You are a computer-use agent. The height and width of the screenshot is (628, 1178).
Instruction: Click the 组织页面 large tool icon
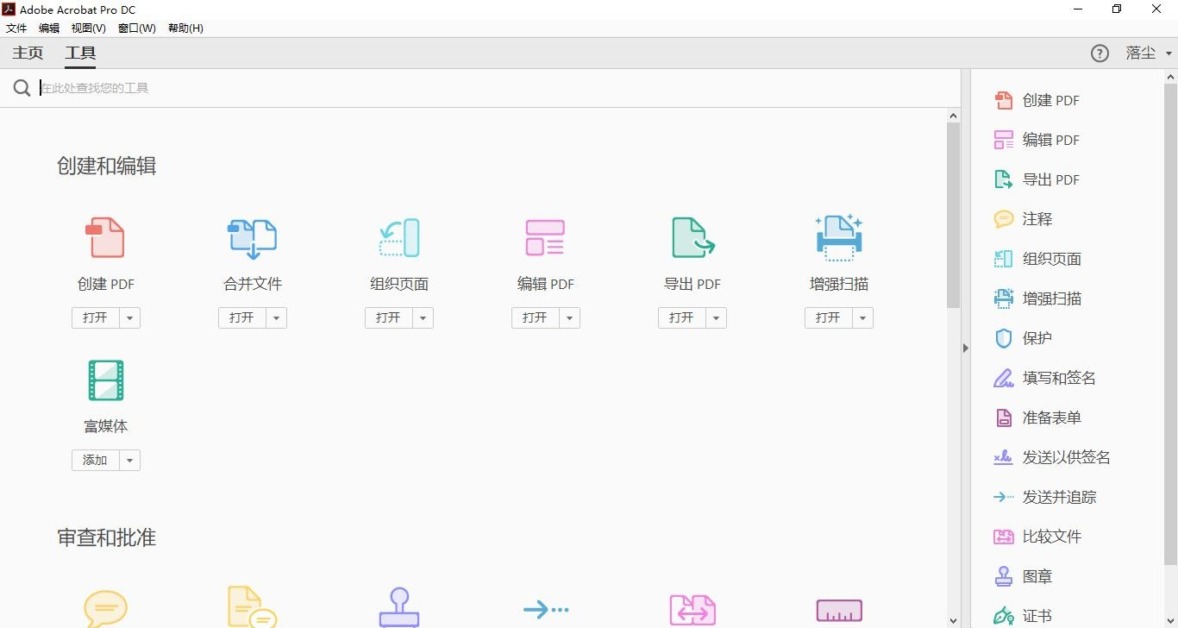(399, 238)
